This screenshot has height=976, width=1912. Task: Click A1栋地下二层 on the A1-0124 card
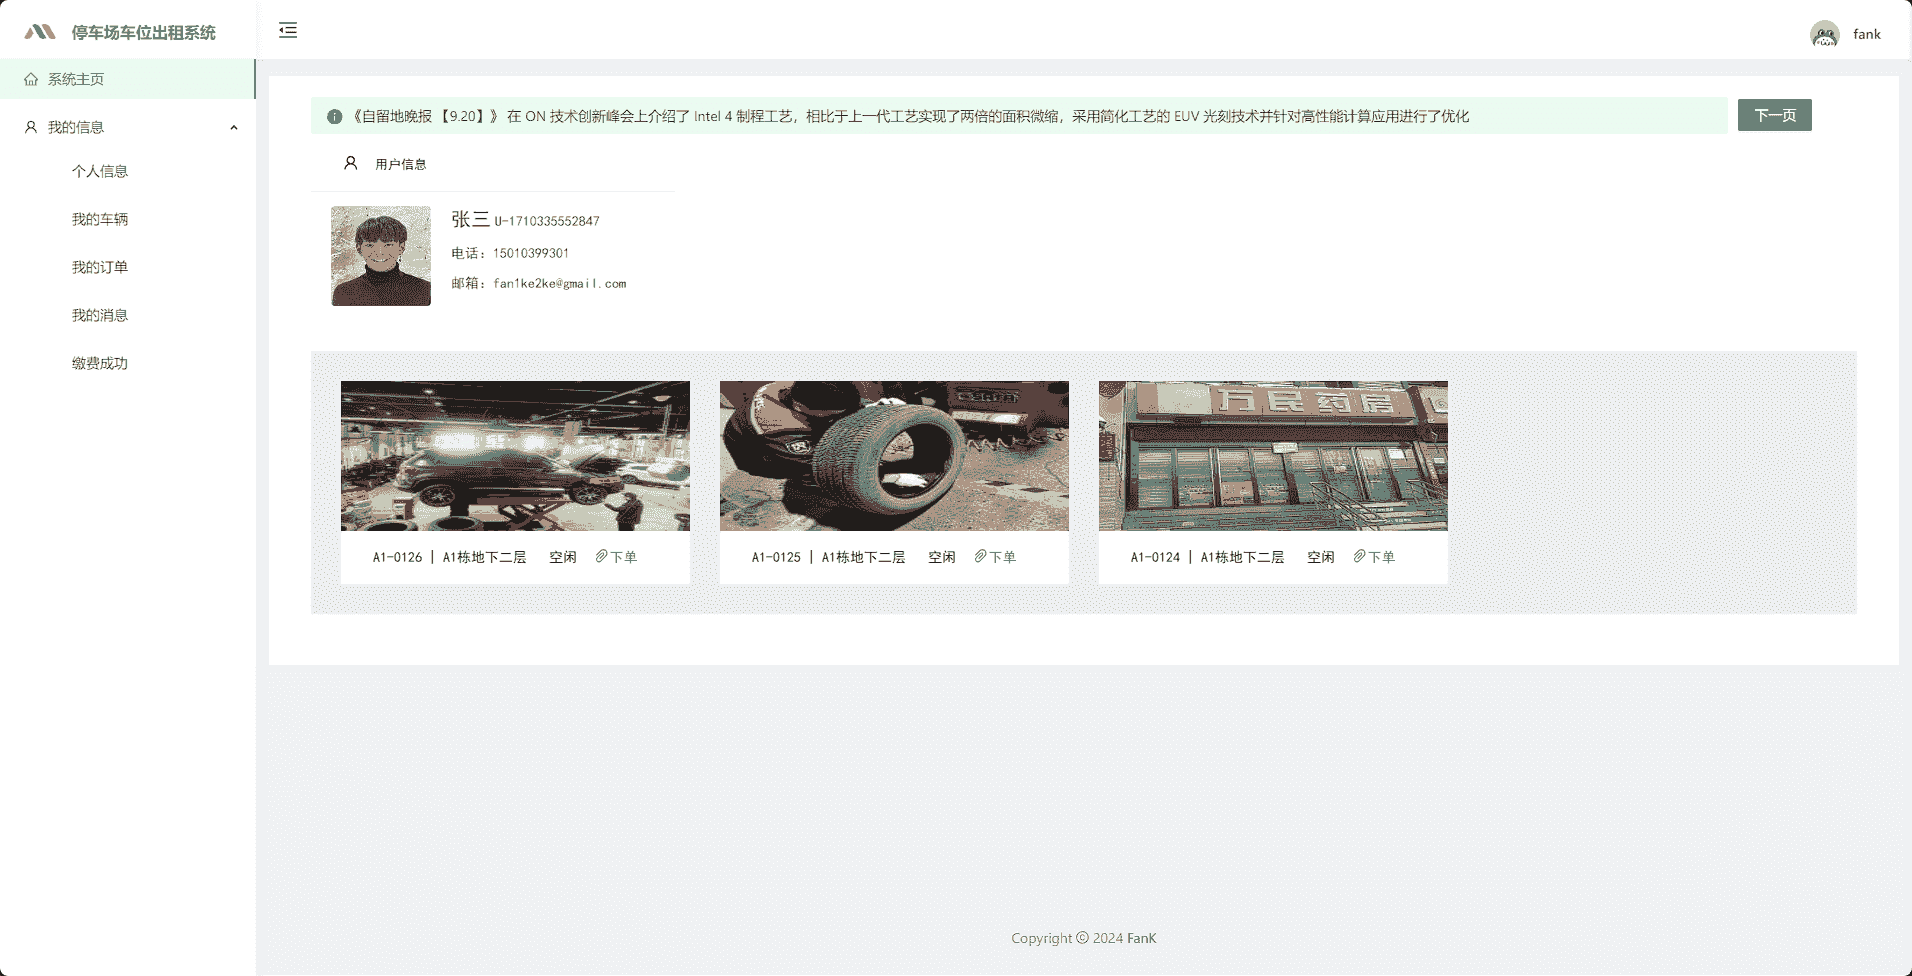coord(1243,557)
